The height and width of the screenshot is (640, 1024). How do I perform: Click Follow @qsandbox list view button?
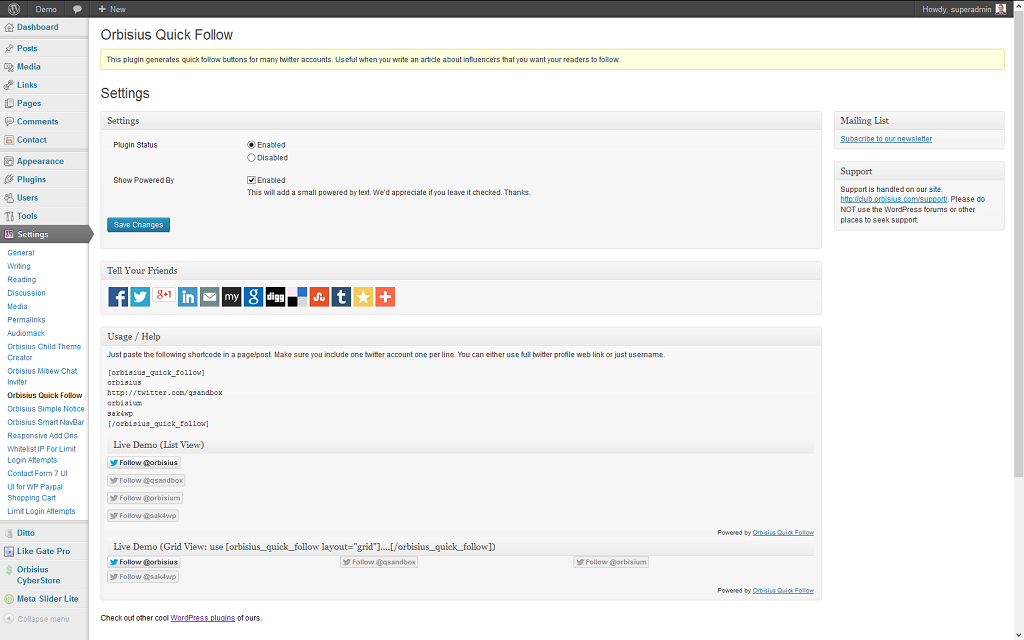pyautogui.click(x=146, y=480)
